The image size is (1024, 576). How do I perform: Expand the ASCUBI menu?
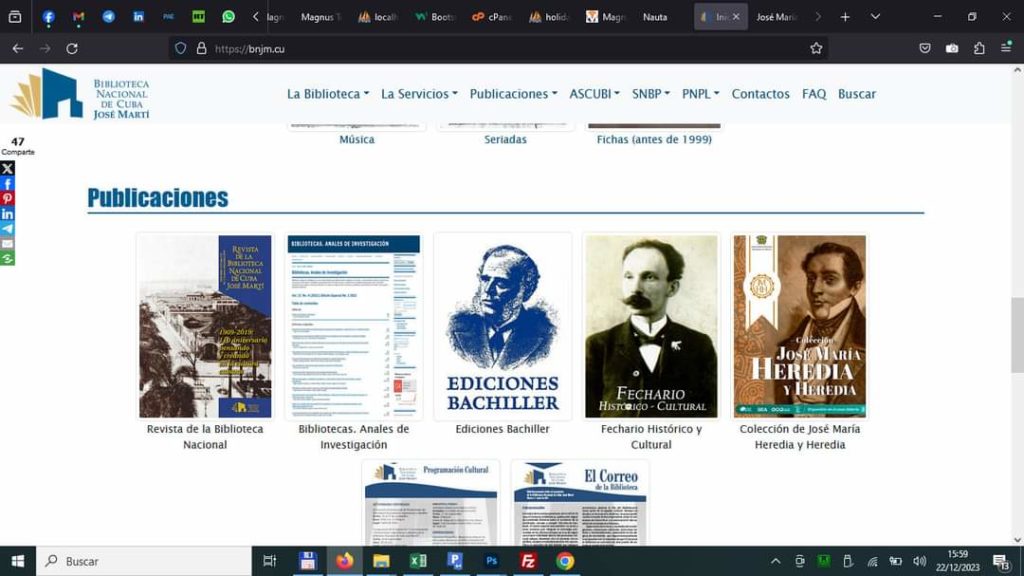pyautogui.click(x=594, y=94)
